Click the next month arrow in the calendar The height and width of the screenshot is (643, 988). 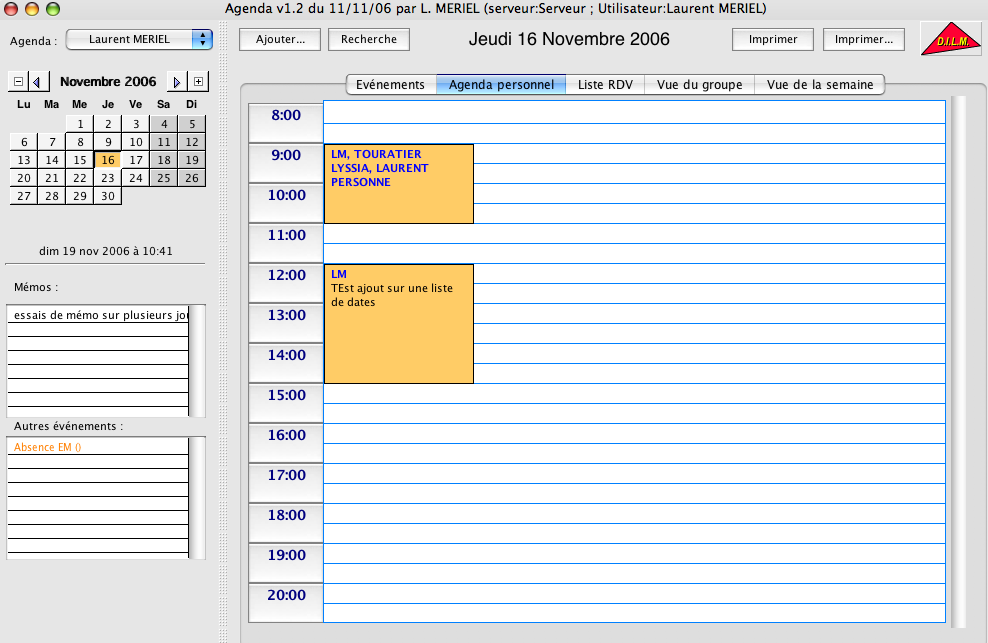176,81
